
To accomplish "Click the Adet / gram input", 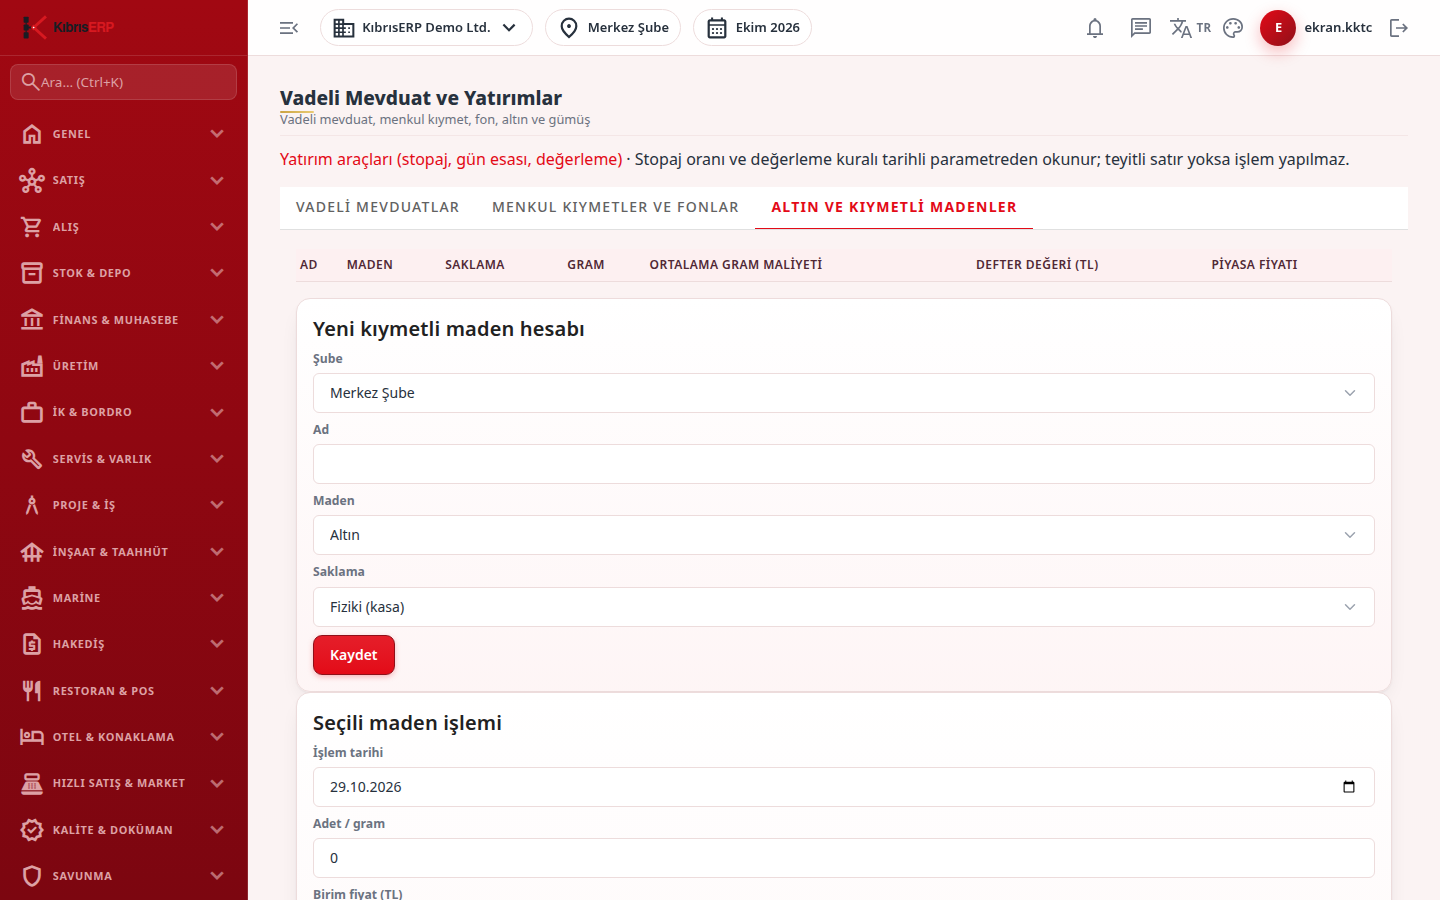I will click(x=843, y=858).
